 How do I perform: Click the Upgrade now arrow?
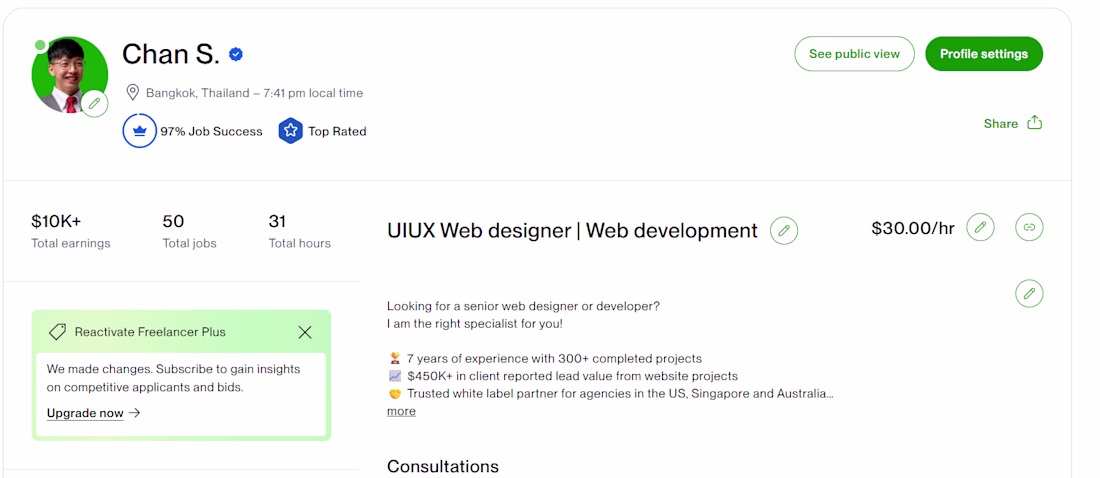[x=135, y=413]
